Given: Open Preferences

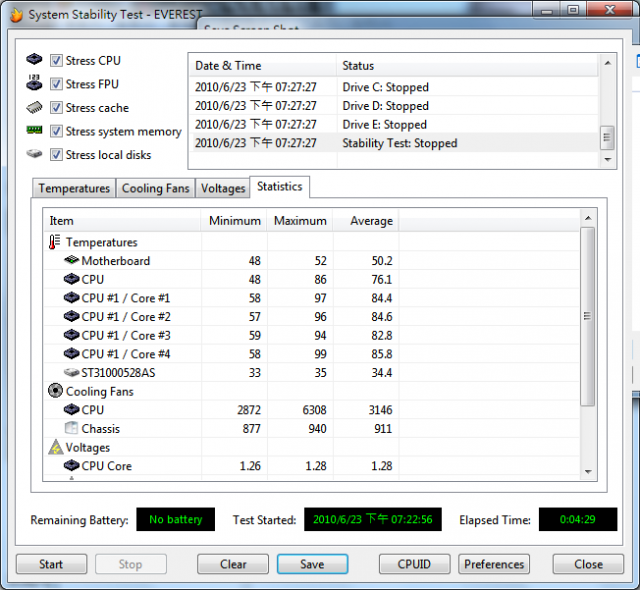Looking at the screenshot, I should [494, 564].
